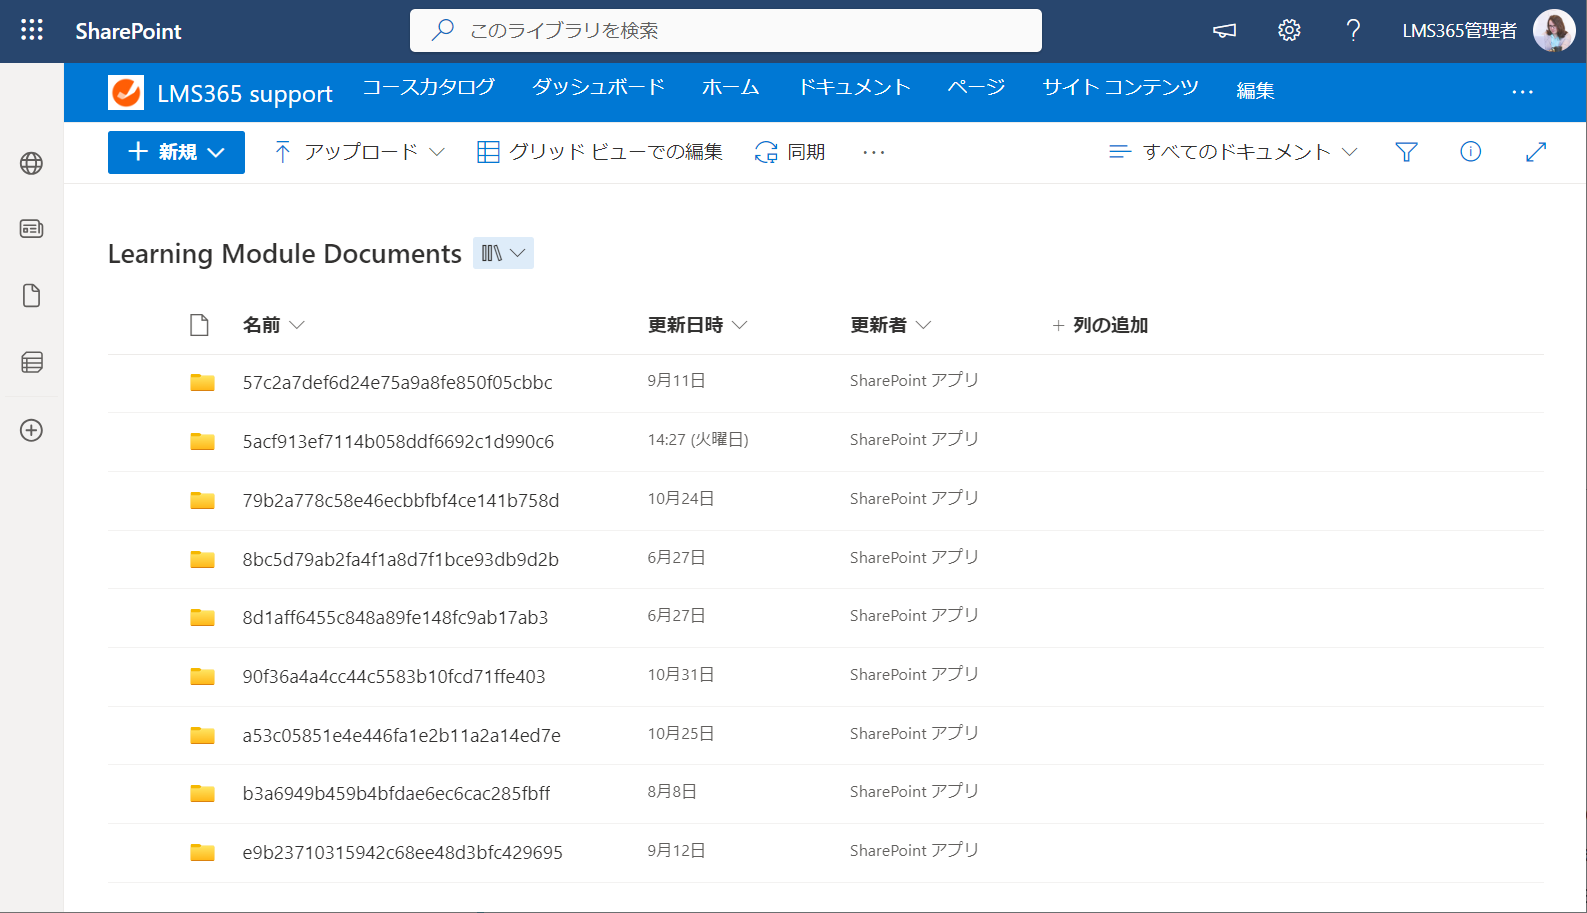Image resolution: width=1587 pixels, height=913 pixels.
Task: Click the 14:27 (火曜日) modified date cell
Action: click(698, 439)
